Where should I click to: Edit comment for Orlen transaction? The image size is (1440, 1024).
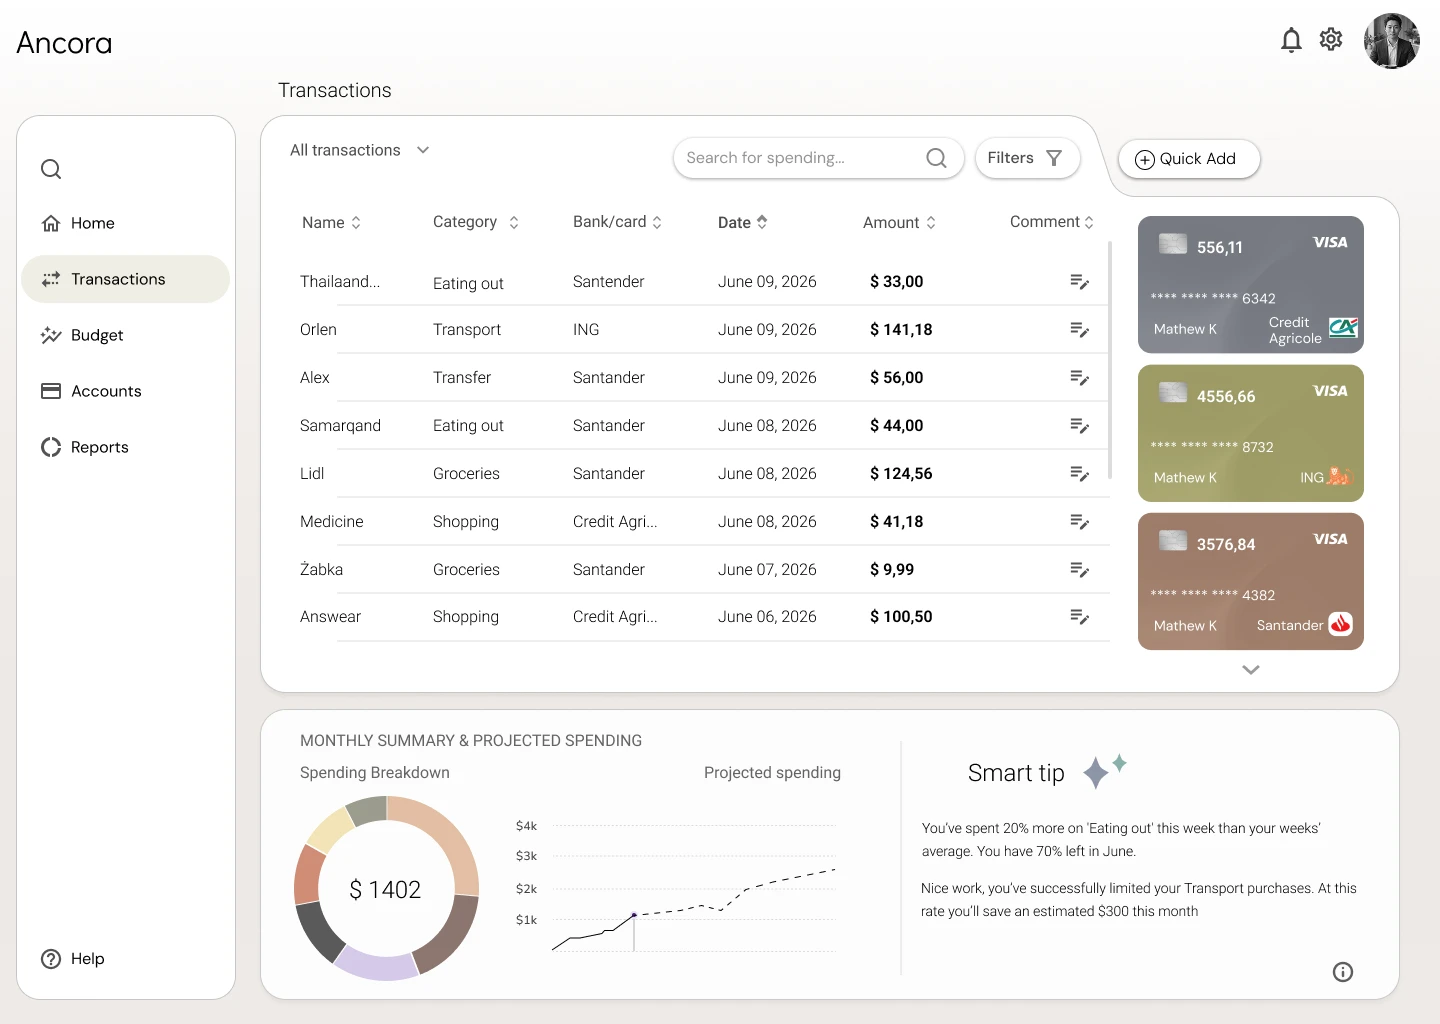click(x=1079, y=330)
